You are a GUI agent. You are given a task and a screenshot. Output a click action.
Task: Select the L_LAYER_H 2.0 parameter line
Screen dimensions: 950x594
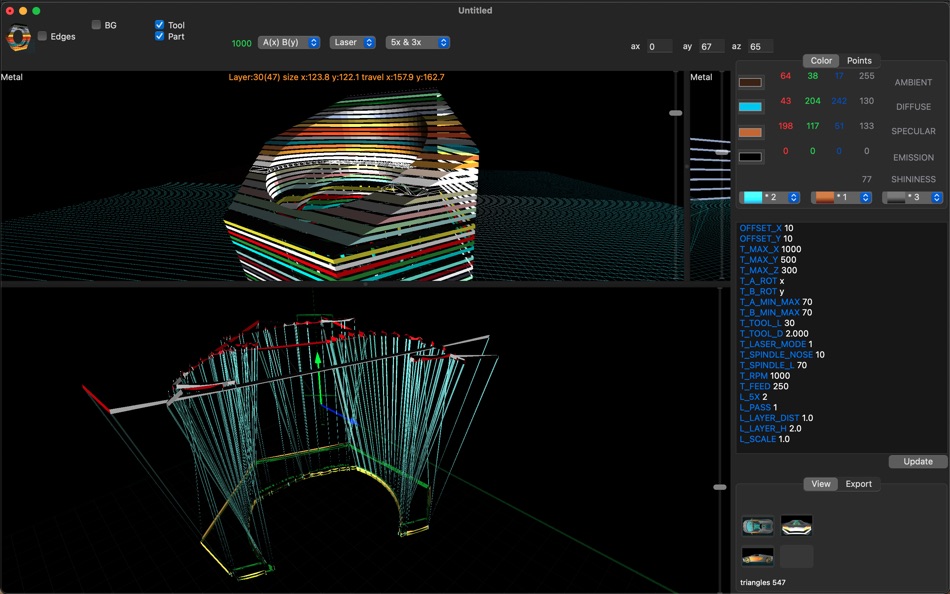click(x=770, y=429)
